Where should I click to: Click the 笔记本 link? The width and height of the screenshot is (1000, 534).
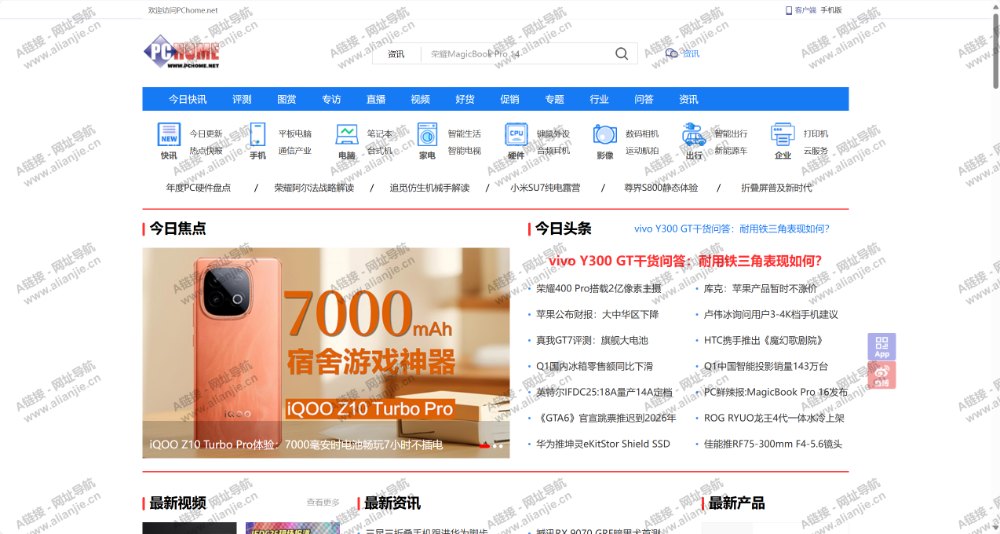[x=379, y=134]
